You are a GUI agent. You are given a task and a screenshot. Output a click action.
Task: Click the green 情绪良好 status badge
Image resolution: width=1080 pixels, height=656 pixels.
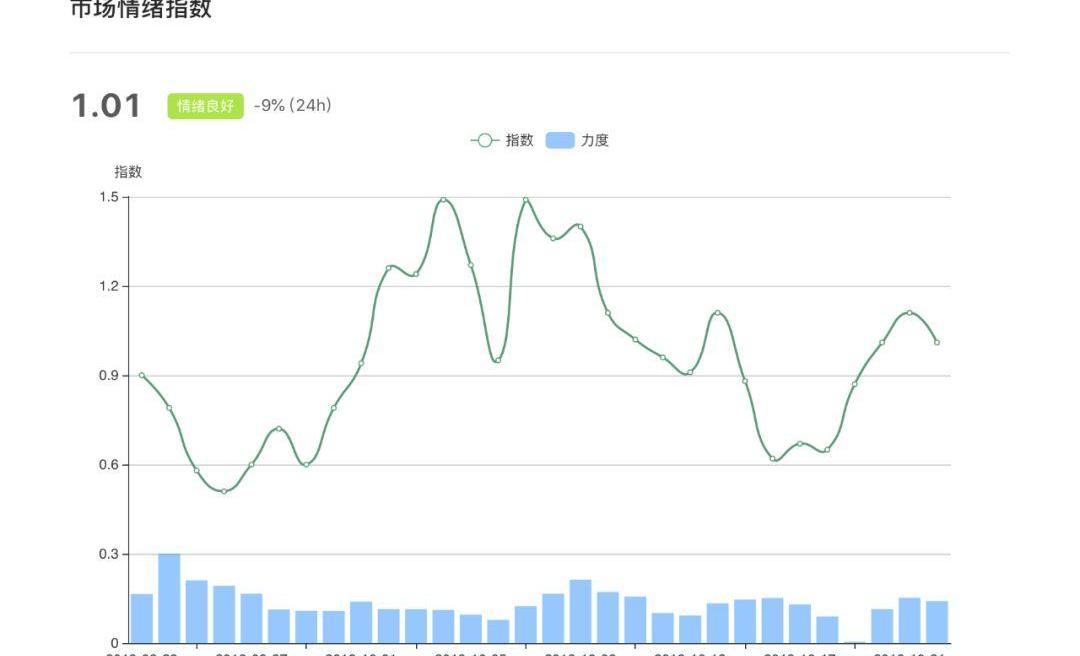[x=205, y=106]
